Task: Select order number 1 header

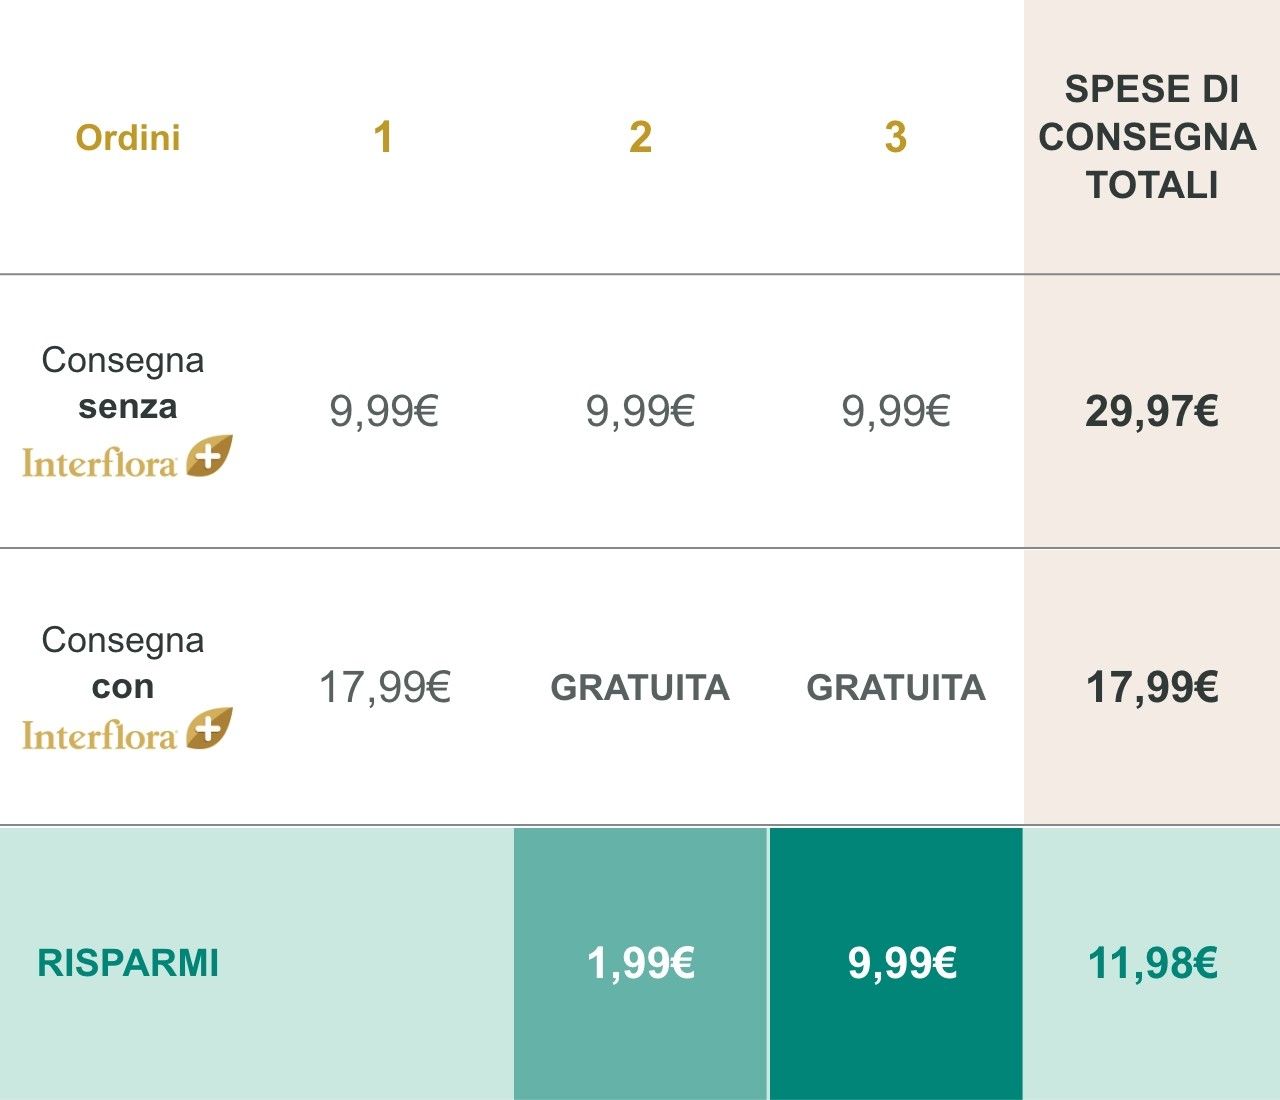Action: pos(383,137)
